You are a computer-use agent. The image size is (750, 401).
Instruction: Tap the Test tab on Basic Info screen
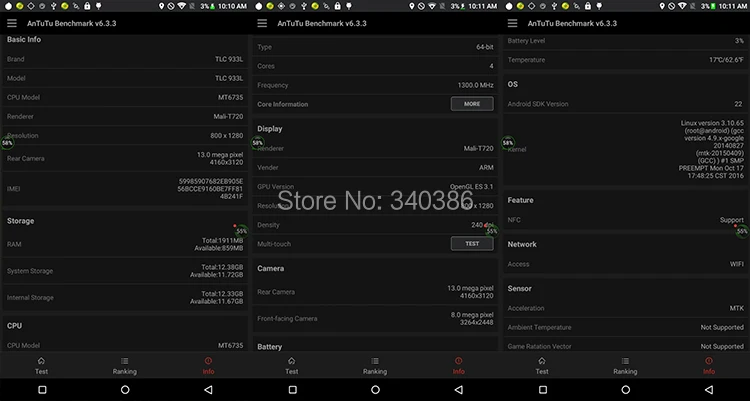click(41, 366)
